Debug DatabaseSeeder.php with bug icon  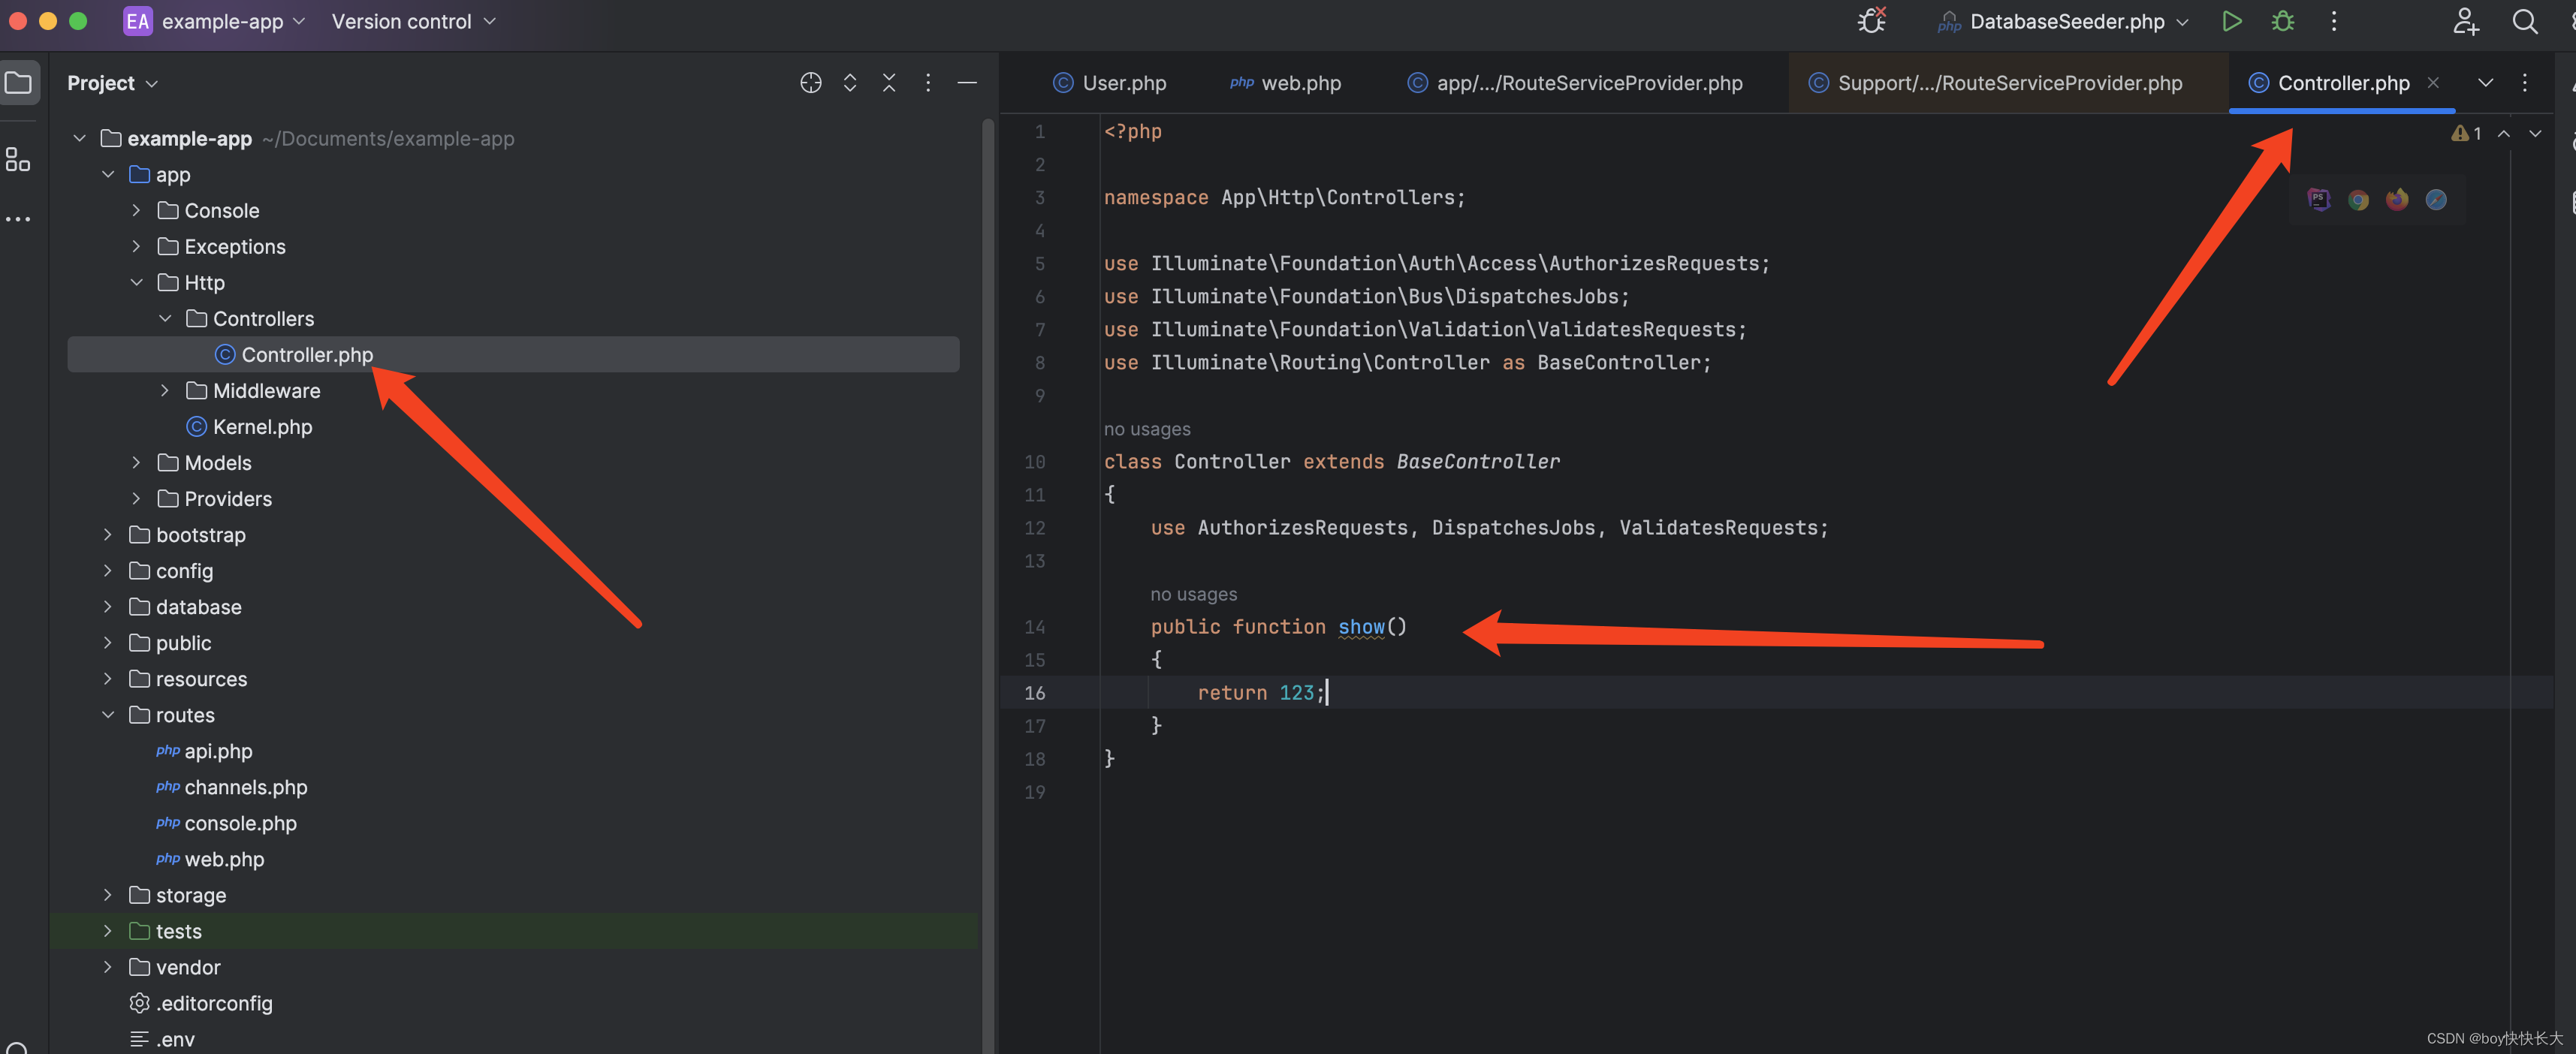(2282, 21)
